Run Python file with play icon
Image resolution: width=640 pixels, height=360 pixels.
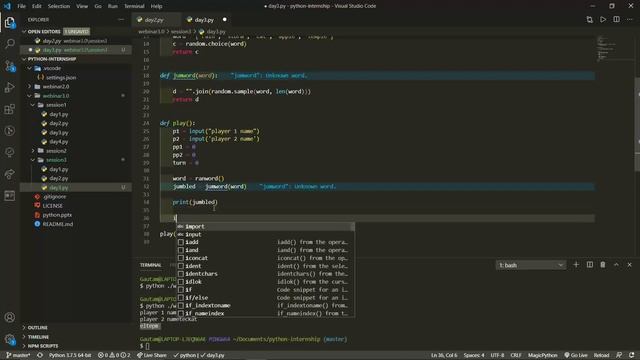click(603, 20)
